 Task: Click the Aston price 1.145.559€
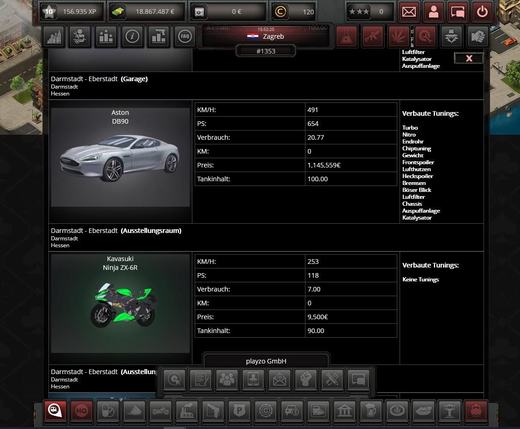pos(324,165)
